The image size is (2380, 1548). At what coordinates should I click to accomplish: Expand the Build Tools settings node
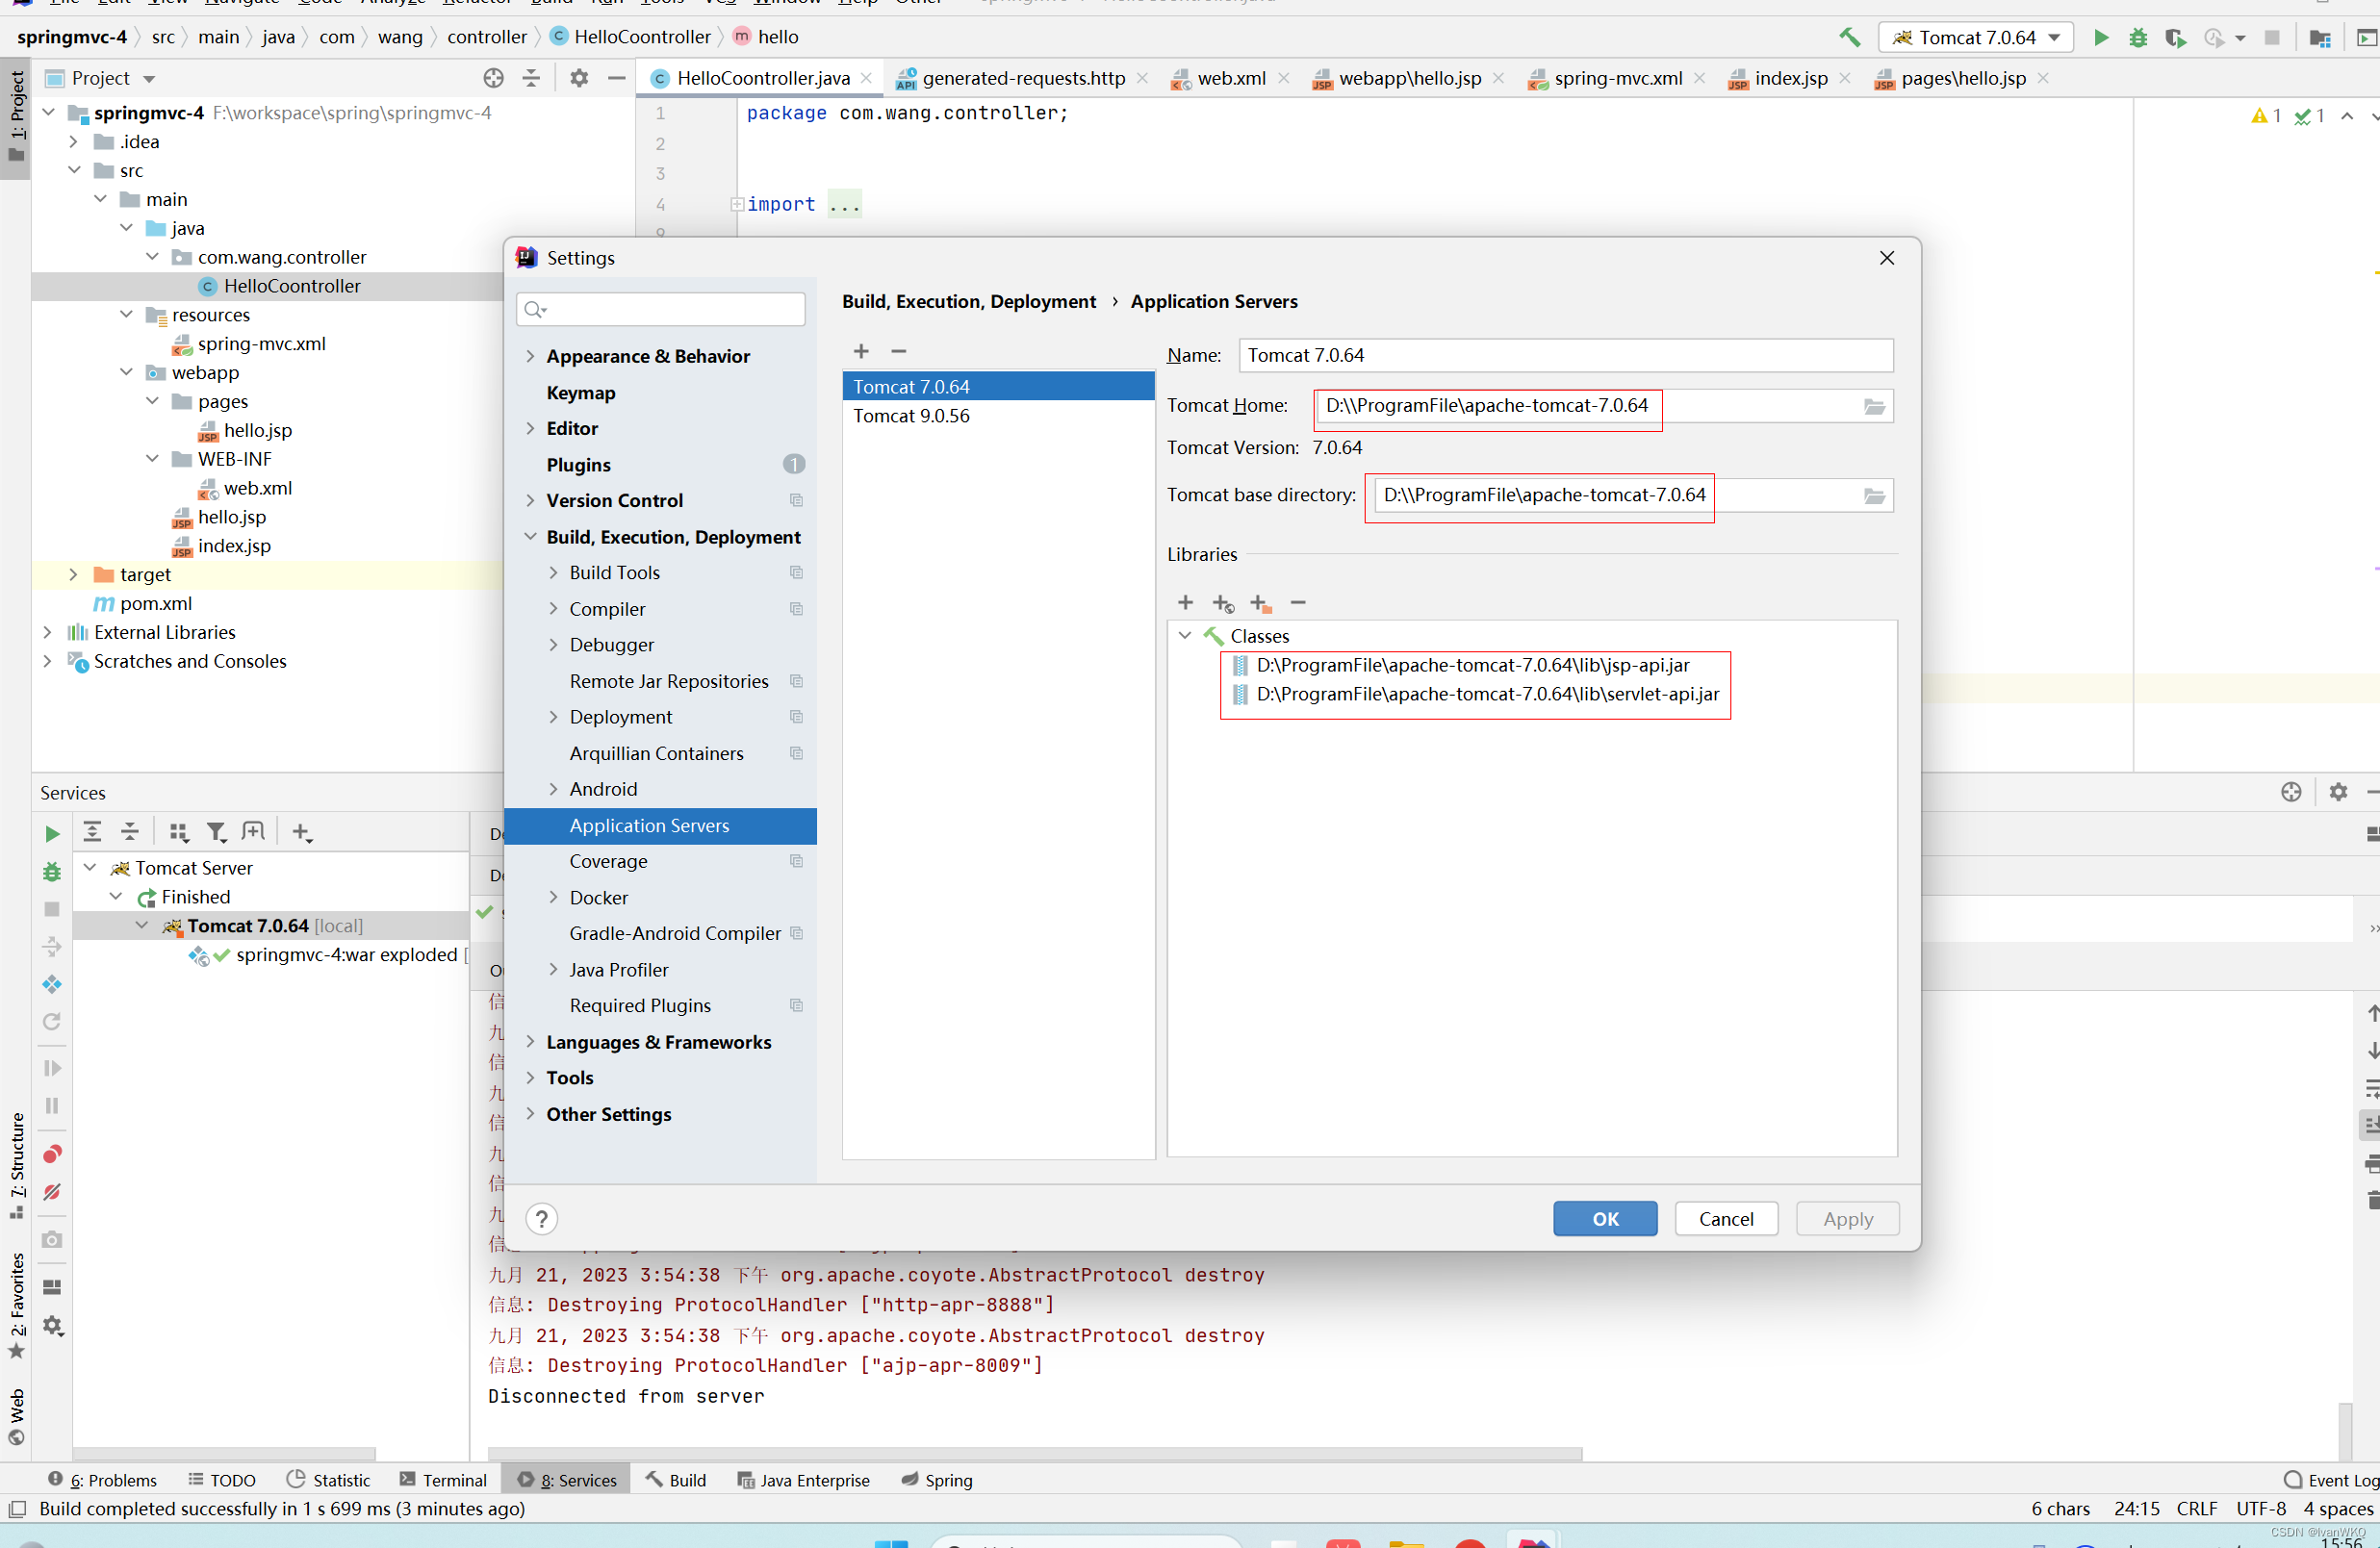click(553, 572)
